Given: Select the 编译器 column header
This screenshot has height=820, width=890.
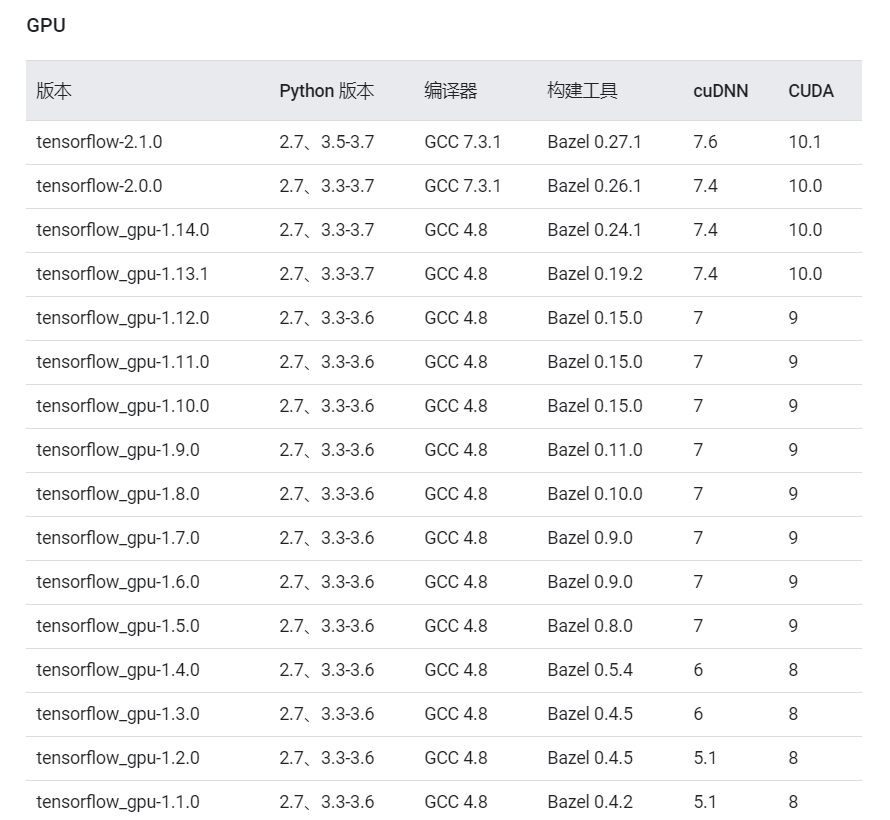Looking at the screenshot, I should point(451,91).
